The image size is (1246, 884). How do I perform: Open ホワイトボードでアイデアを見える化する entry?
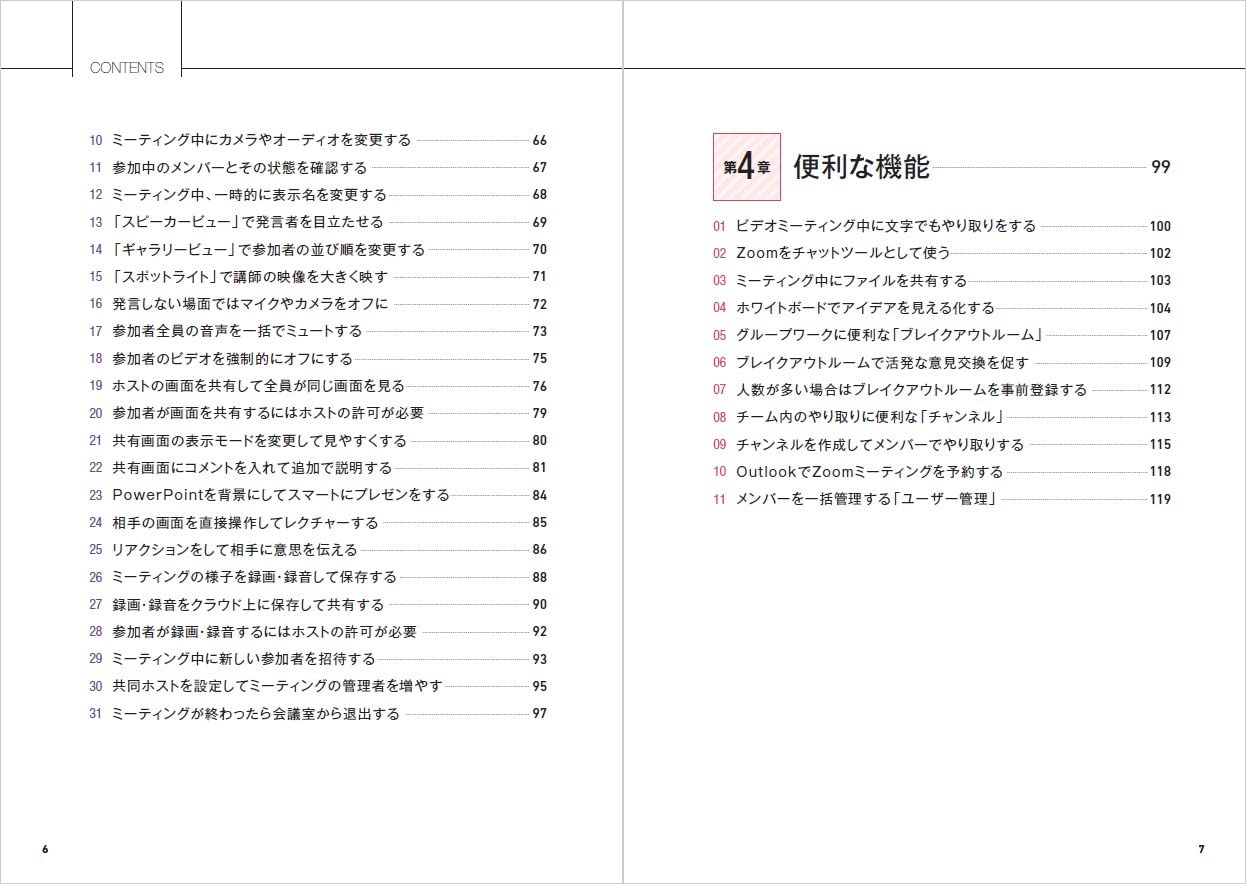pos(865,308)
